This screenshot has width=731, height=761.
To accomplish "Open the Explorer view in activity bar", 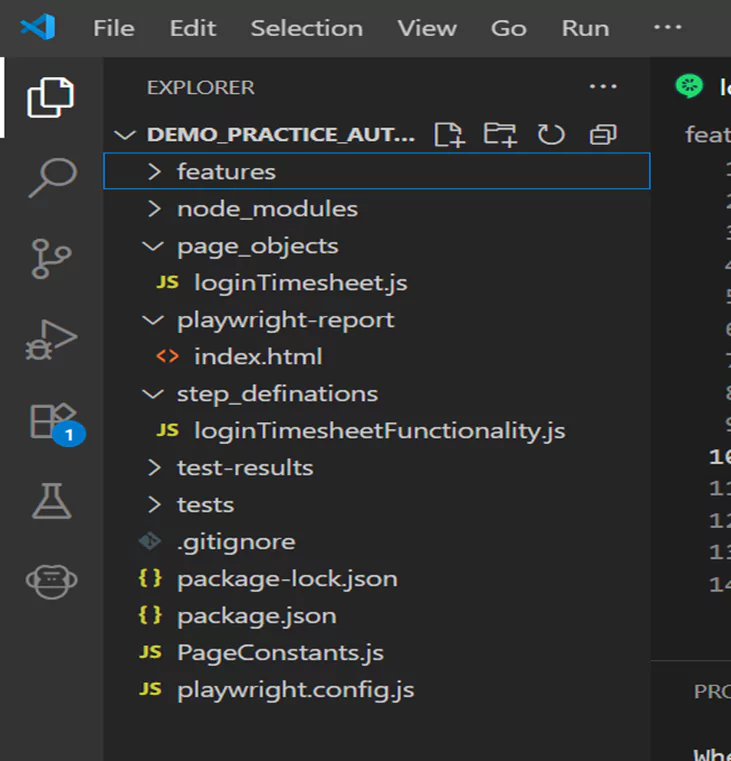I will pyautogui.click(x=50, y=97).
